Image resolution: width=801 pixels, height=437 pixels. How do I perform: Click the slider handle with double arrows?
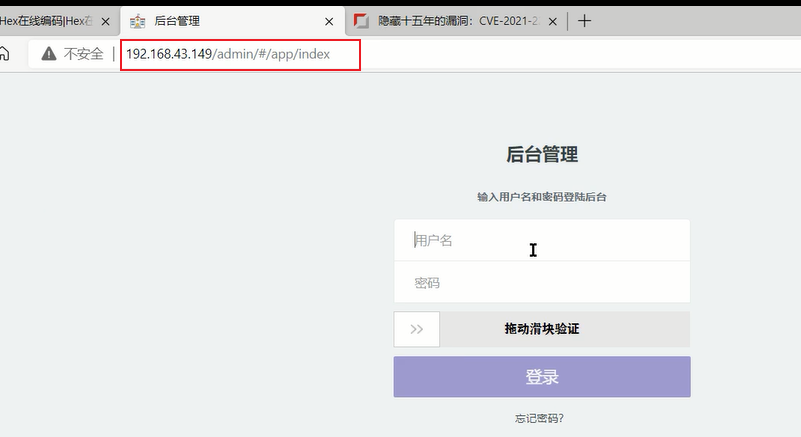(x=417, y=329)
